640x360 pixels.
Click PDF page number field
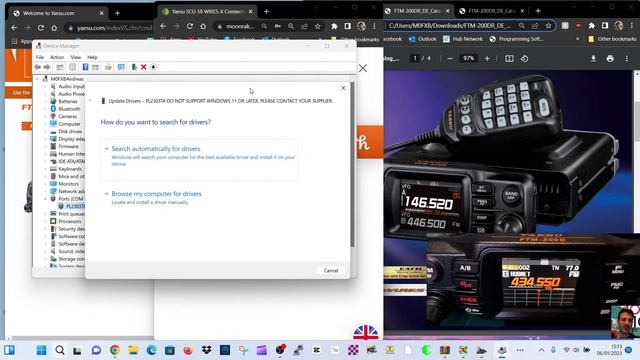[415, 58]
